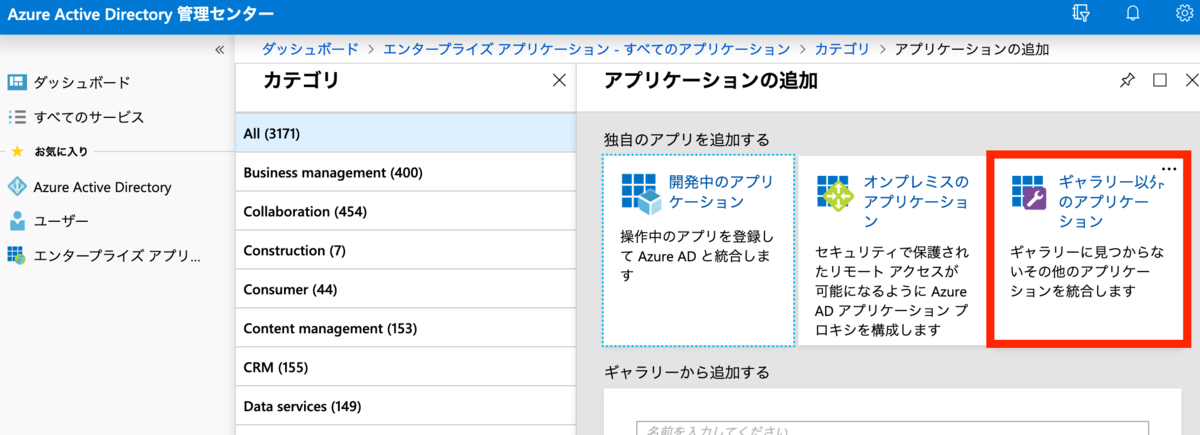
Task: Open ダッシュボード in the sidebar
Action: 82,83
